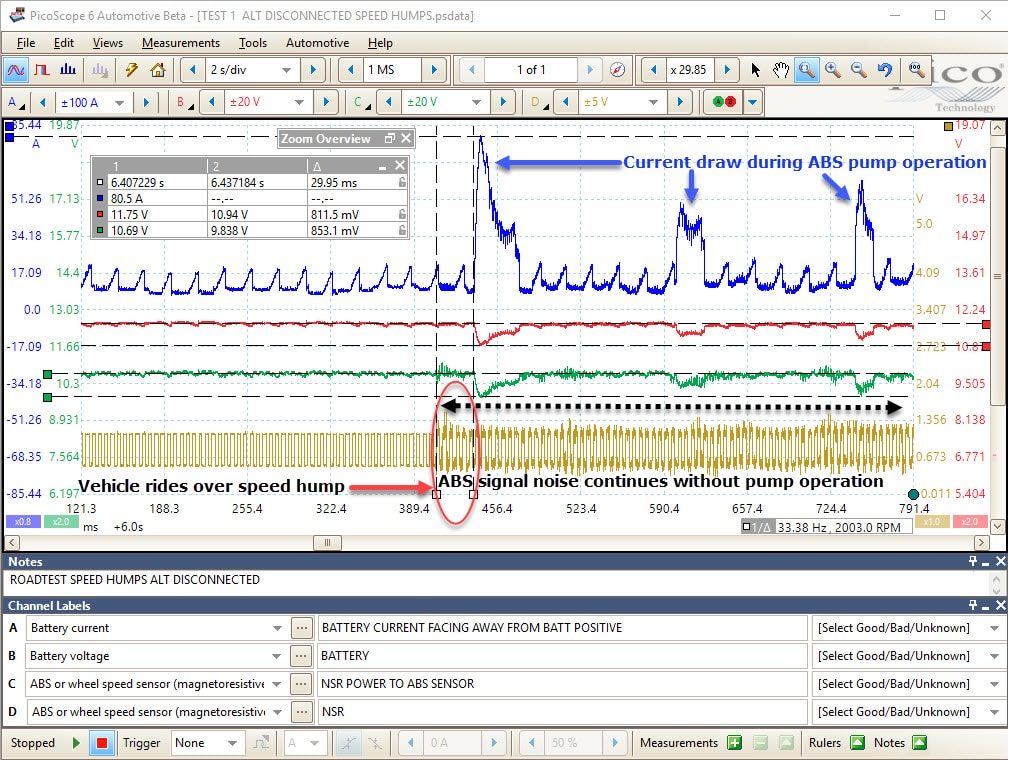The width and height of the screenshot is (1019, 760).
Task: Open the Edit menu
Action: (x=64, y=43)
